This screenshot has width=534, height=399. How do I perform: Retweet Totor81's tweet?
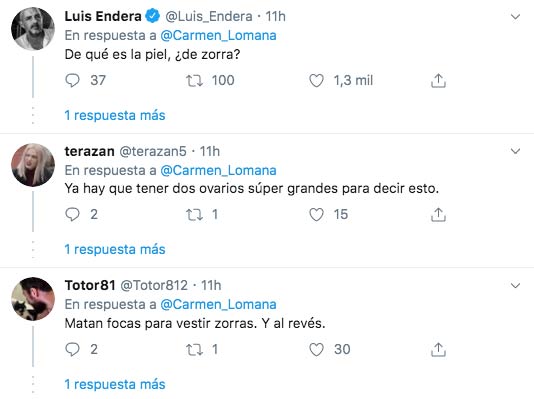pos(194,349)
